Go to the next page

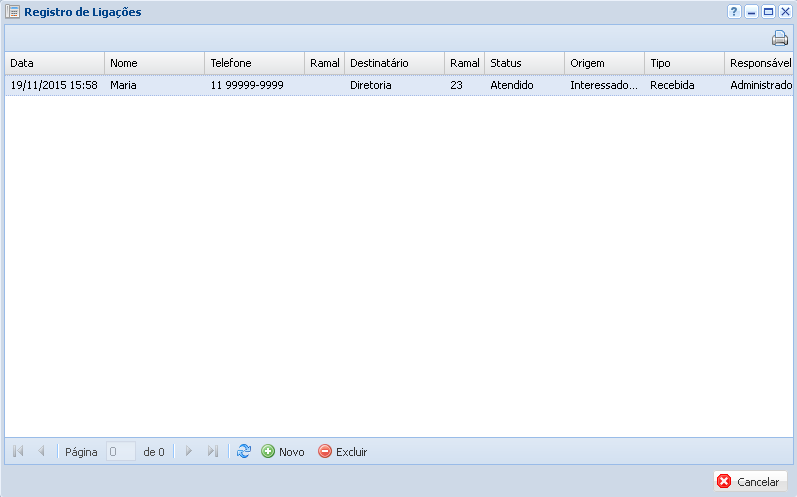[x=188, y=452]
